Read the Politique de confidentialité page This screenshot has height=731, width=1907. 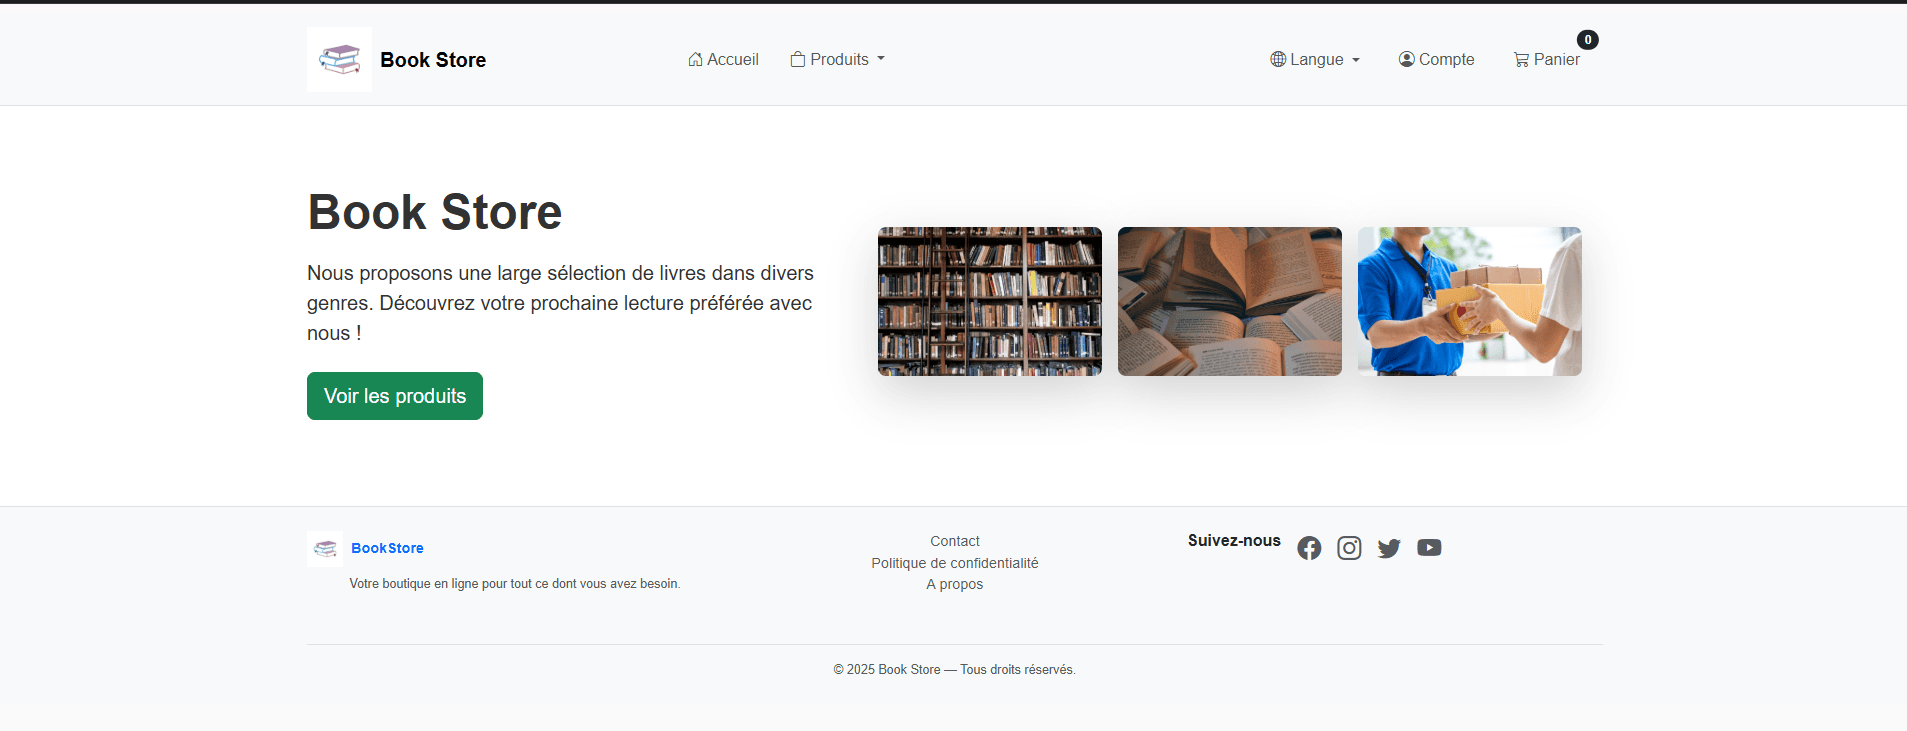click(x=955, y=563)
